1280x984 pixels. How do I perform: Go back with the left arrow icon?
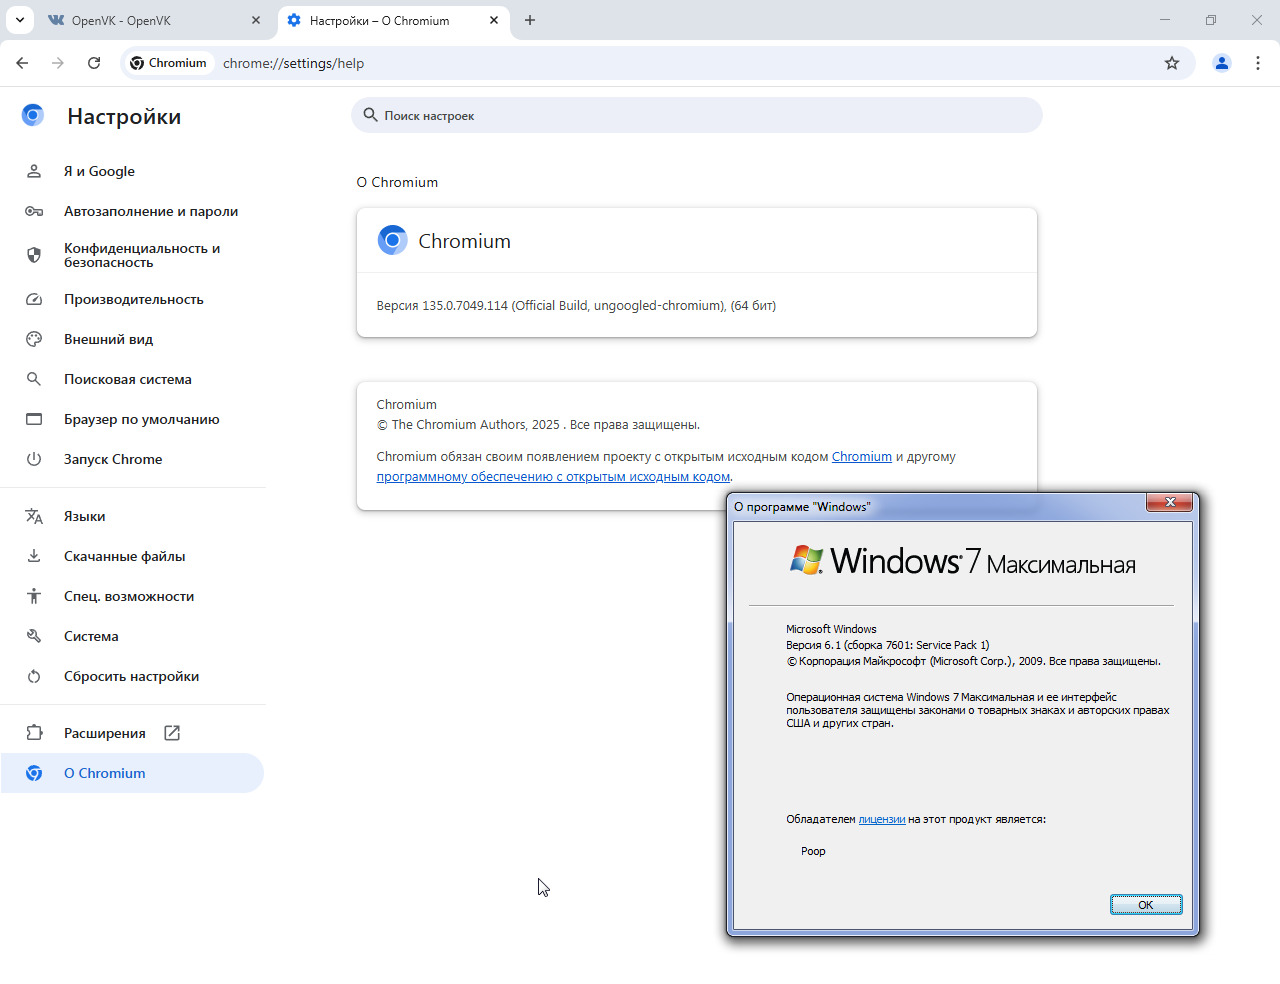tap(22, 63)
